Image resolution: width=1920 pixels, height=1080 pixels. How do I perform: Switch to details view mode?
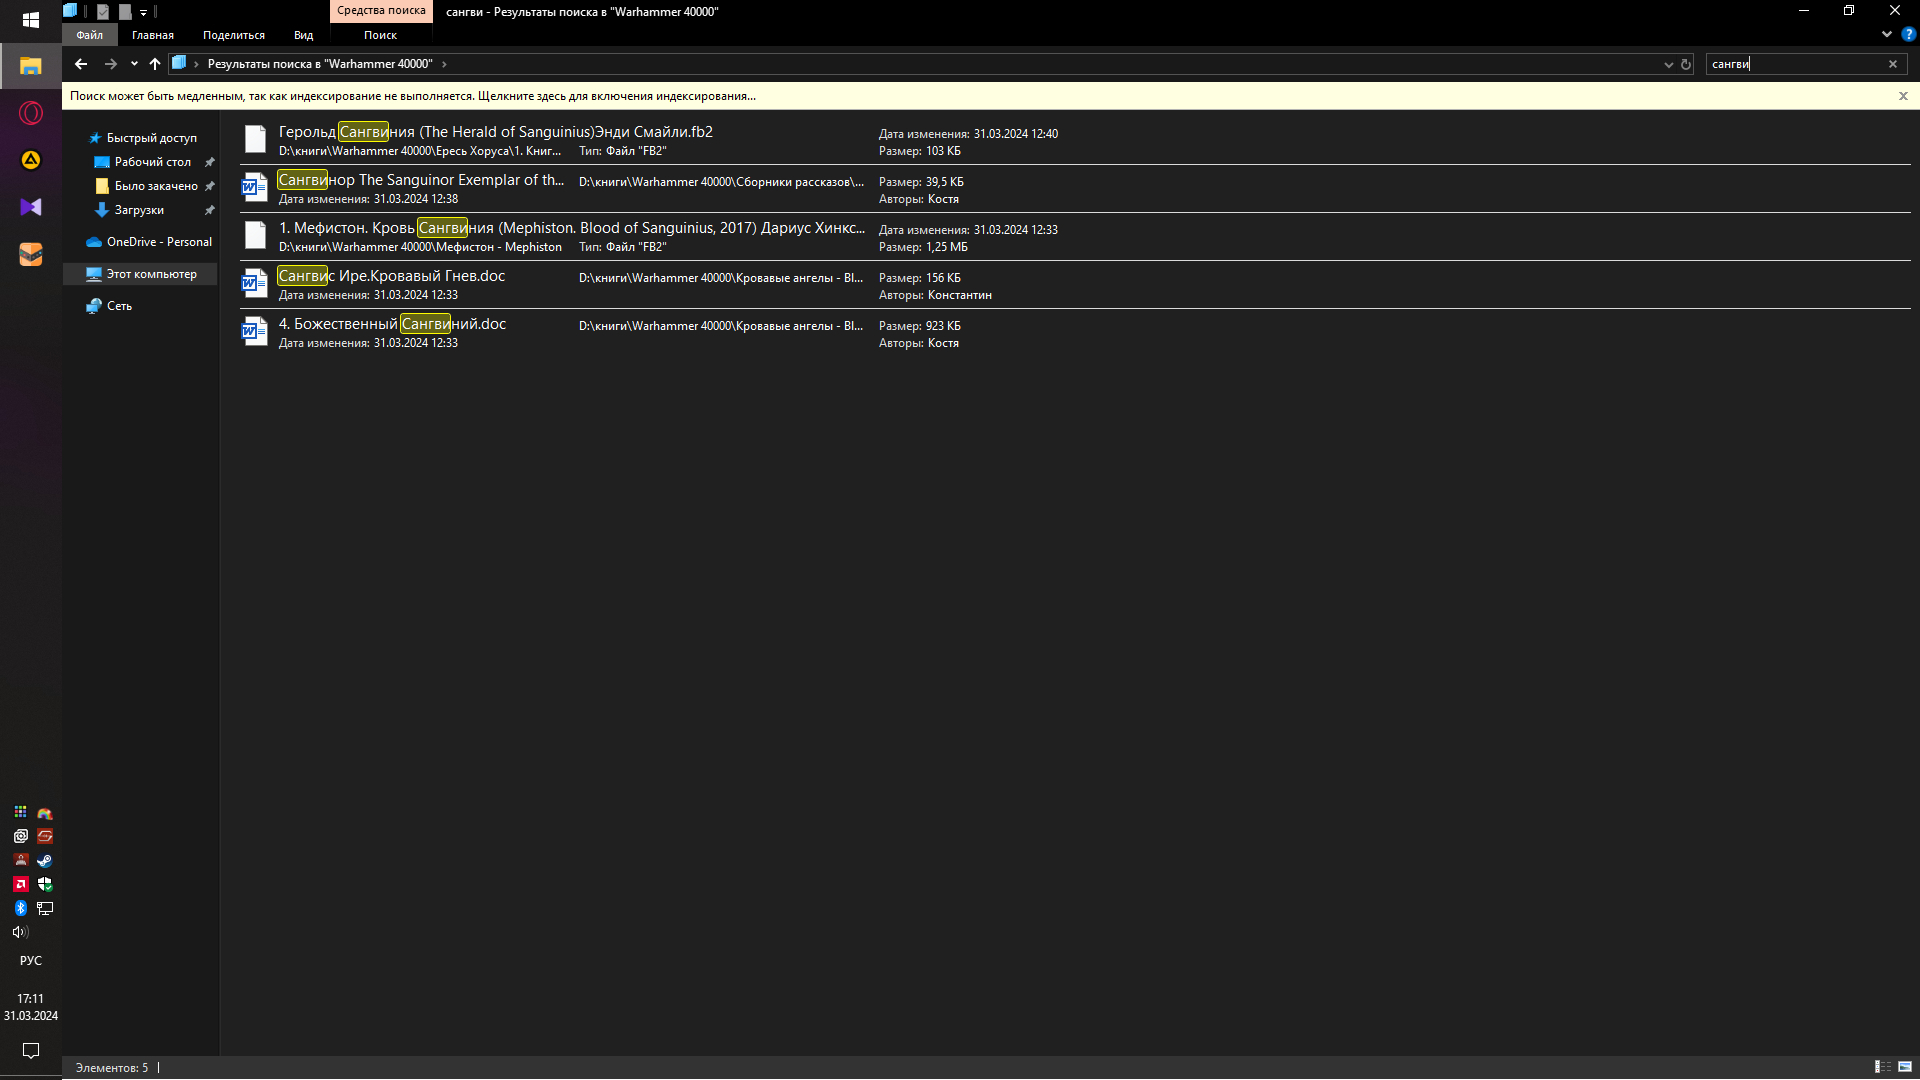click(1882, 1067)
